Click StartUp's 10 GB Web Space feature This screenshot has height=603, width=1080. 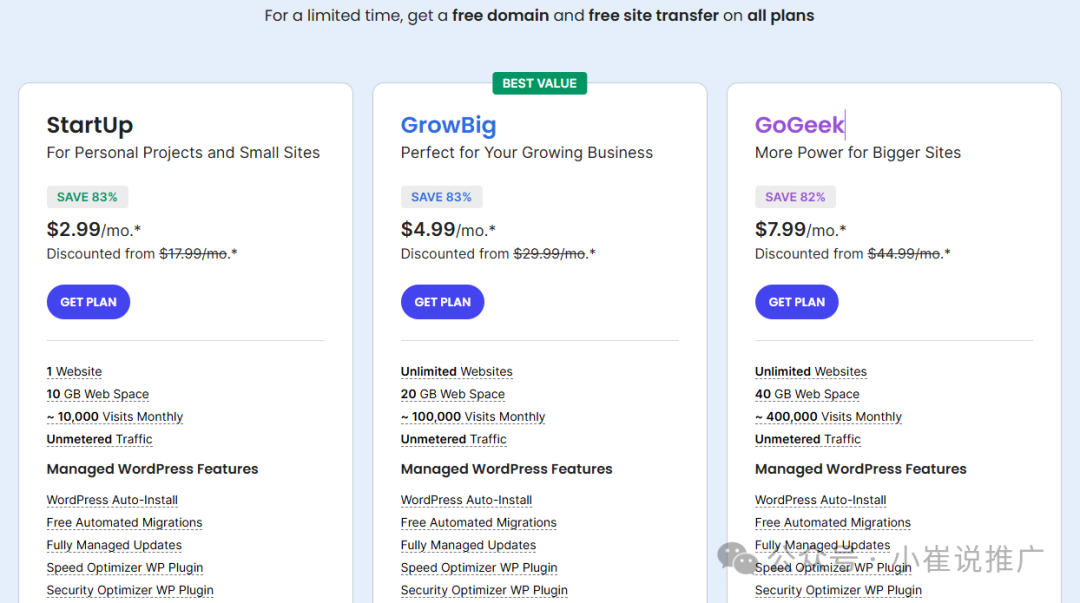point(98,394)
